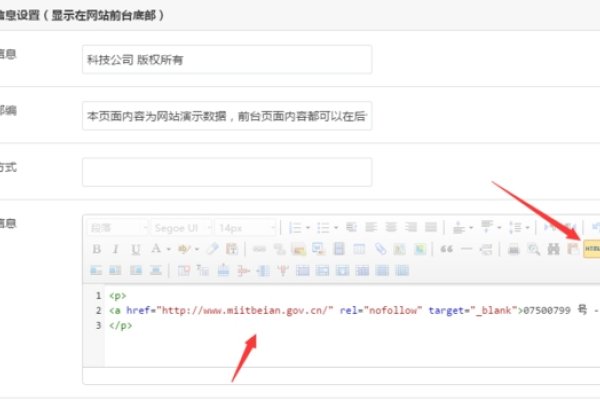Viewport: 600px width, 400px height.
Task: Center-align text in the editor
Action: tap(391, 227)
